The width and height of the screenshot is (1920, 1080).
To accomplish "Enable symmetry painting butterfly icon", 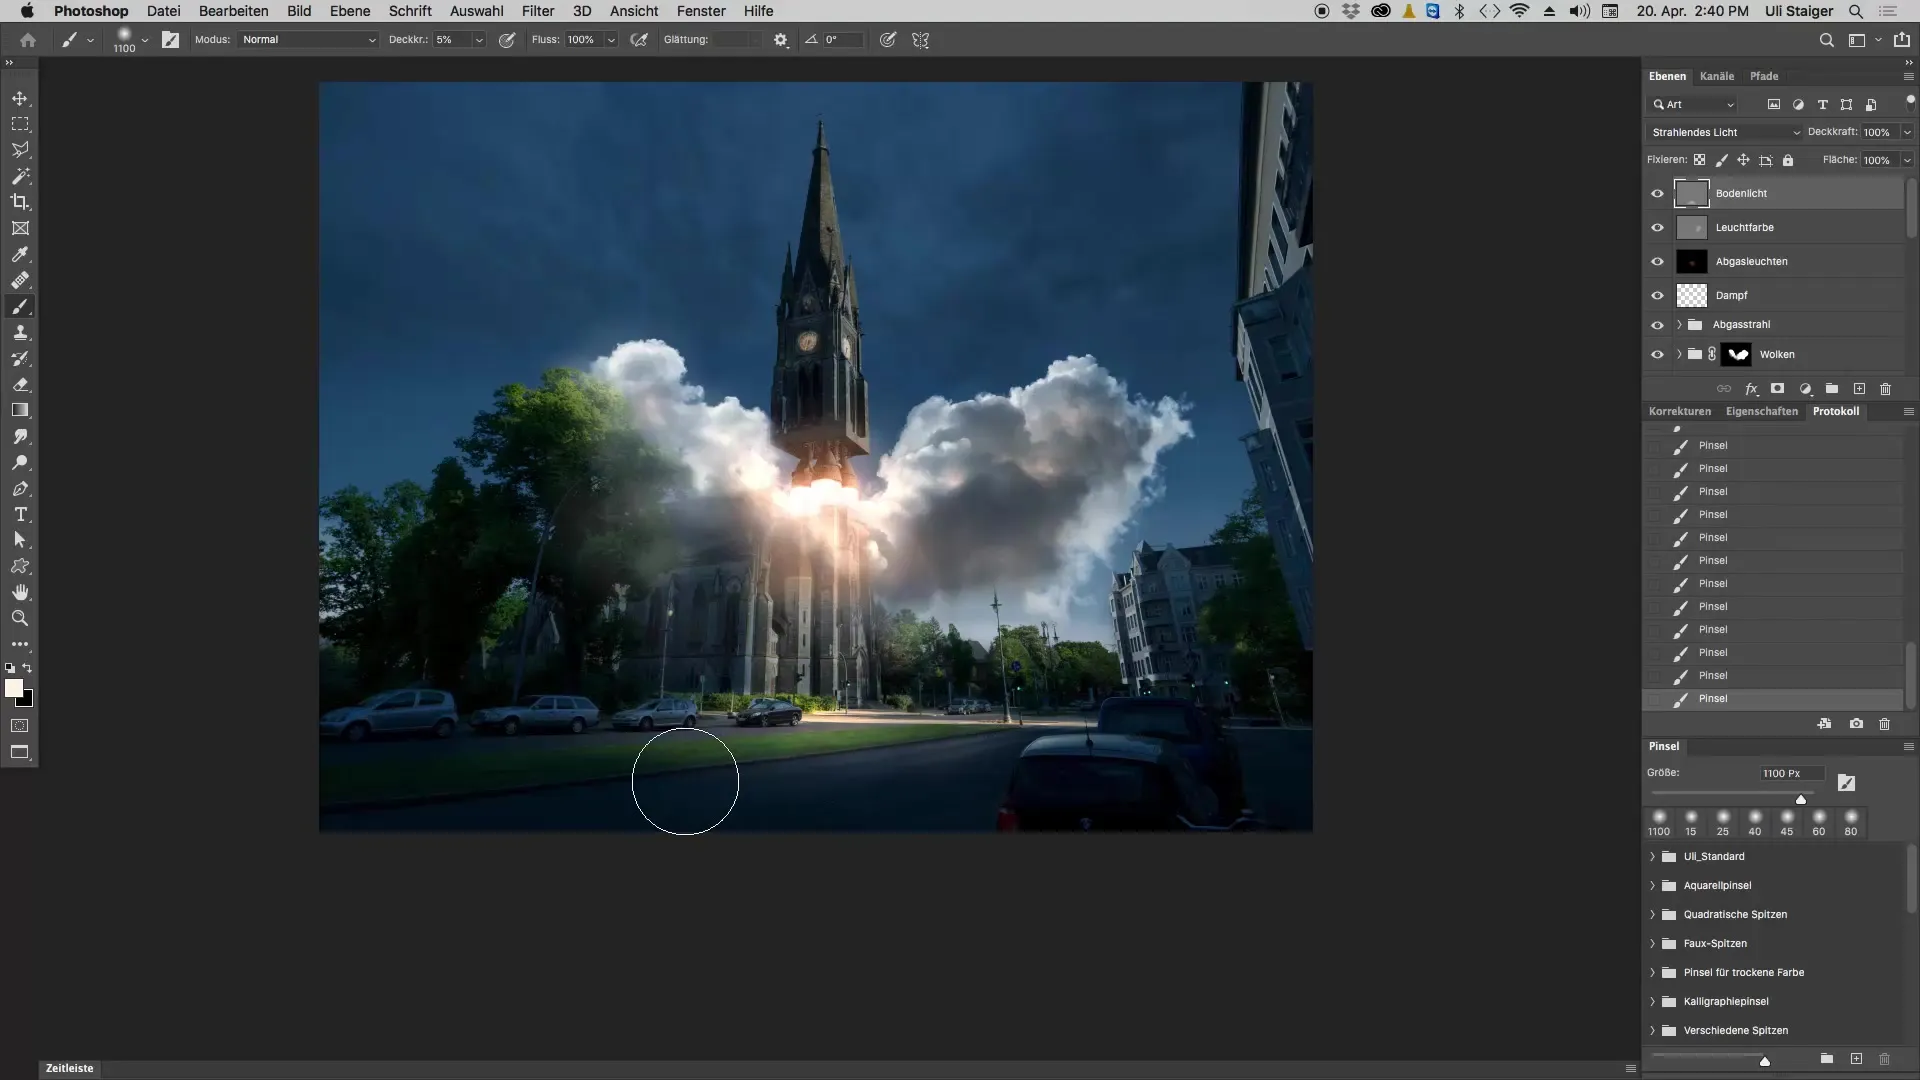I will [x=921, y=40].
